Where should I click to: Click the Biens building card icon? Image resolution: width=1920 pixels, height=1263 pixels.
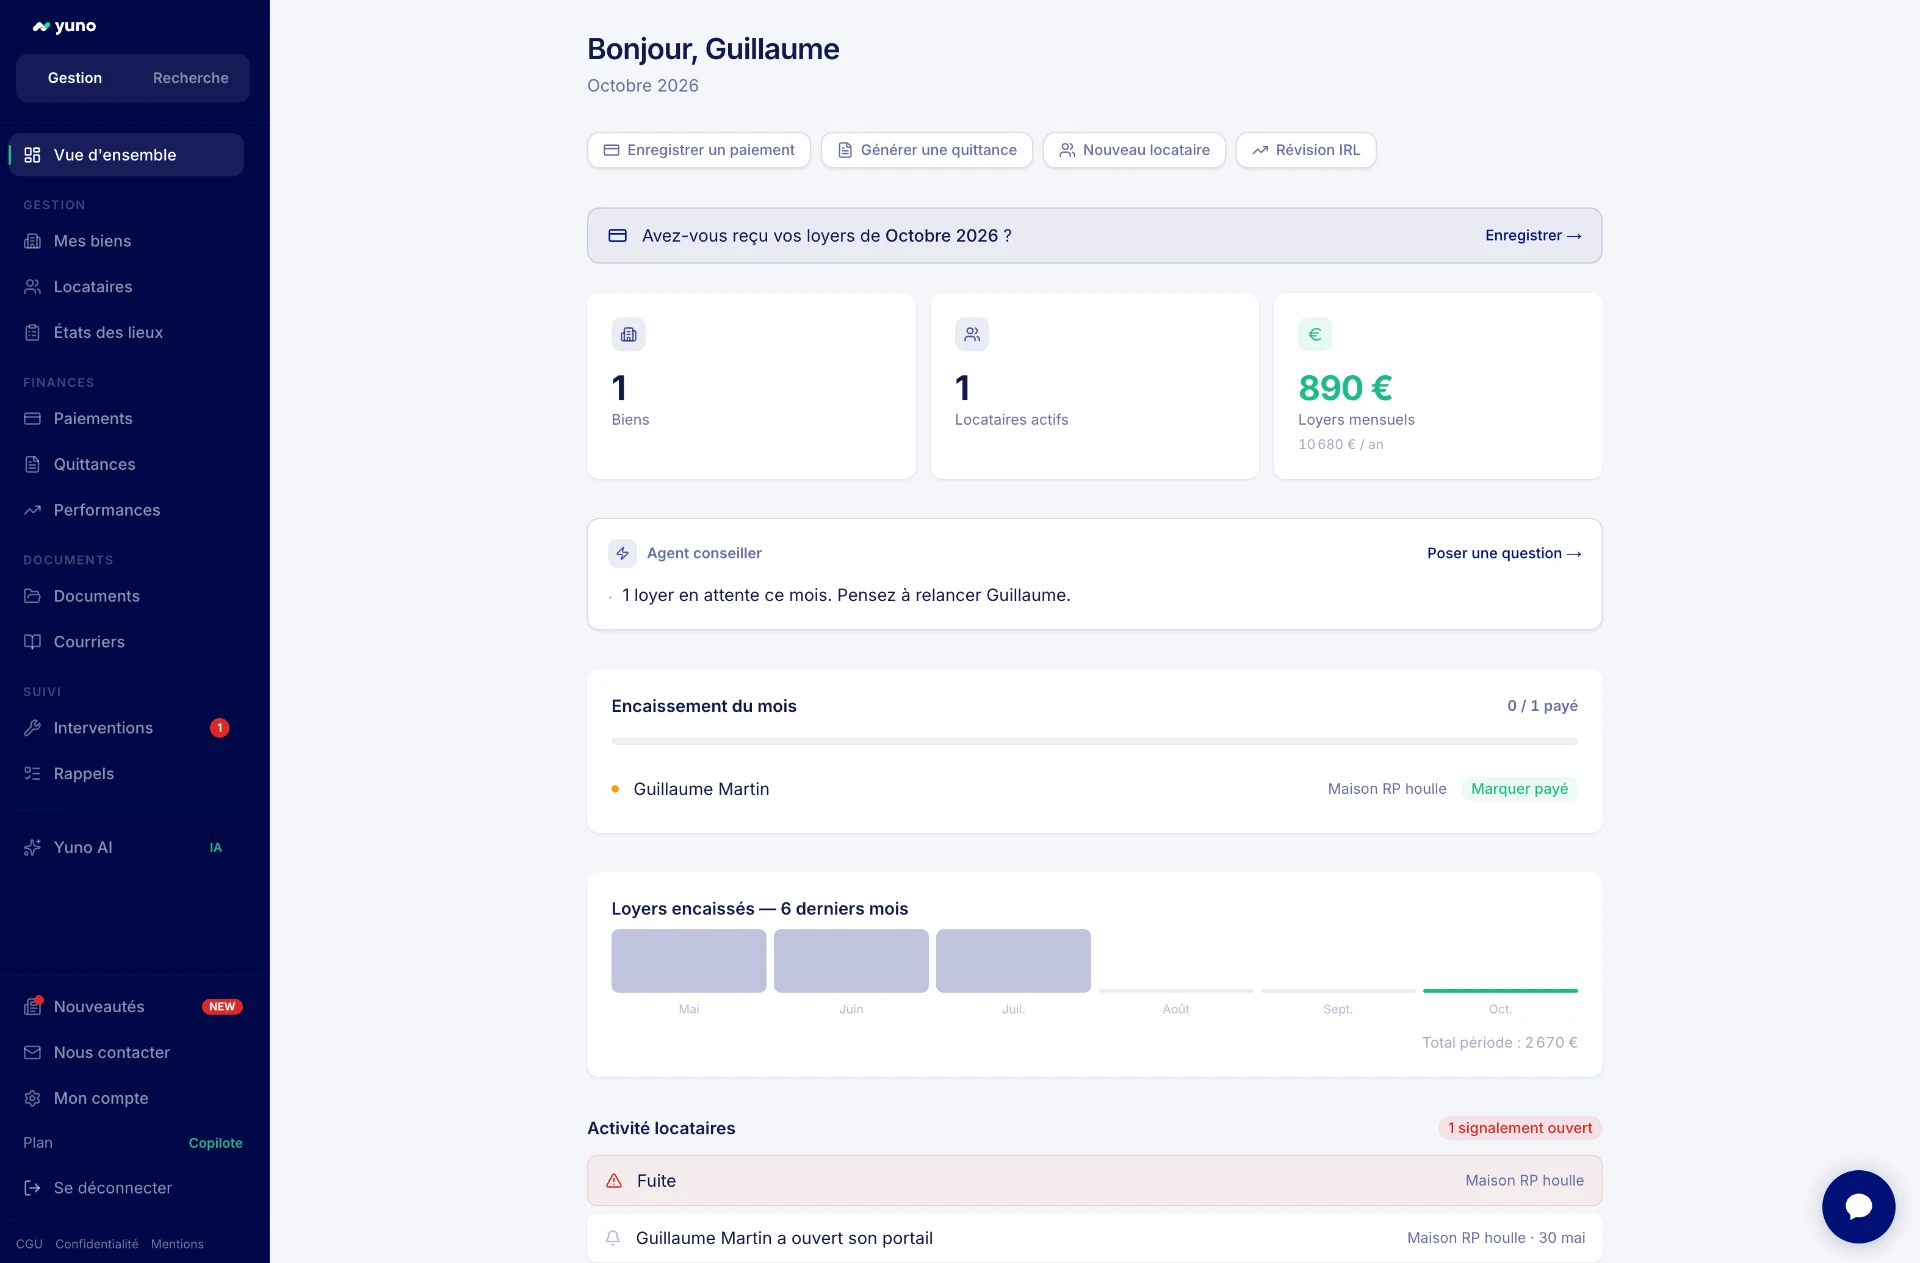pos(628,334)
